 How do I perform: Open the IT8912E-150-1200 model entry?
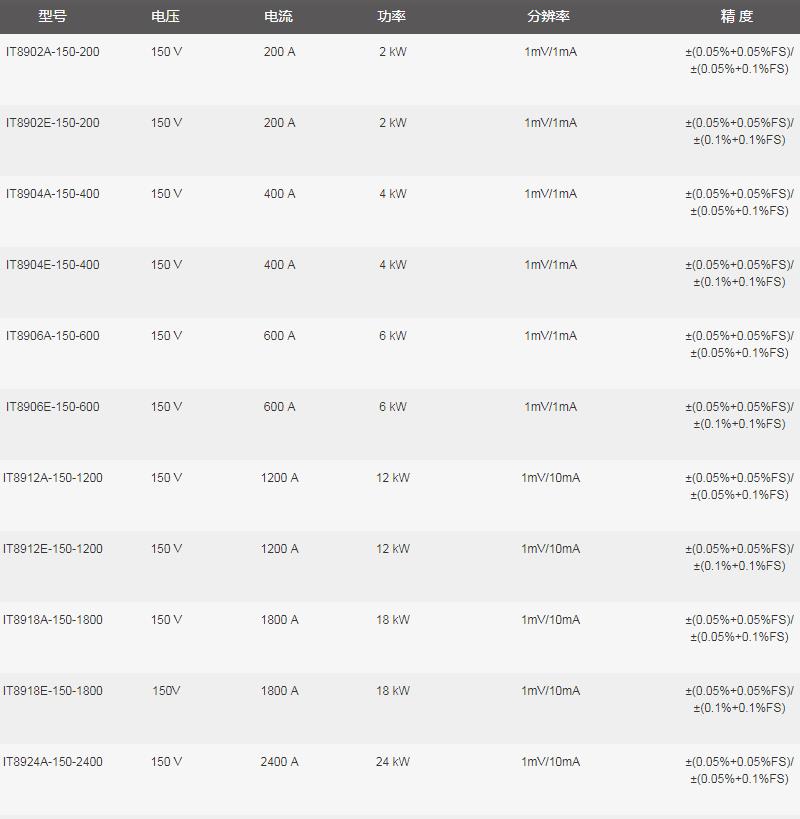click(x=53, y=549)
